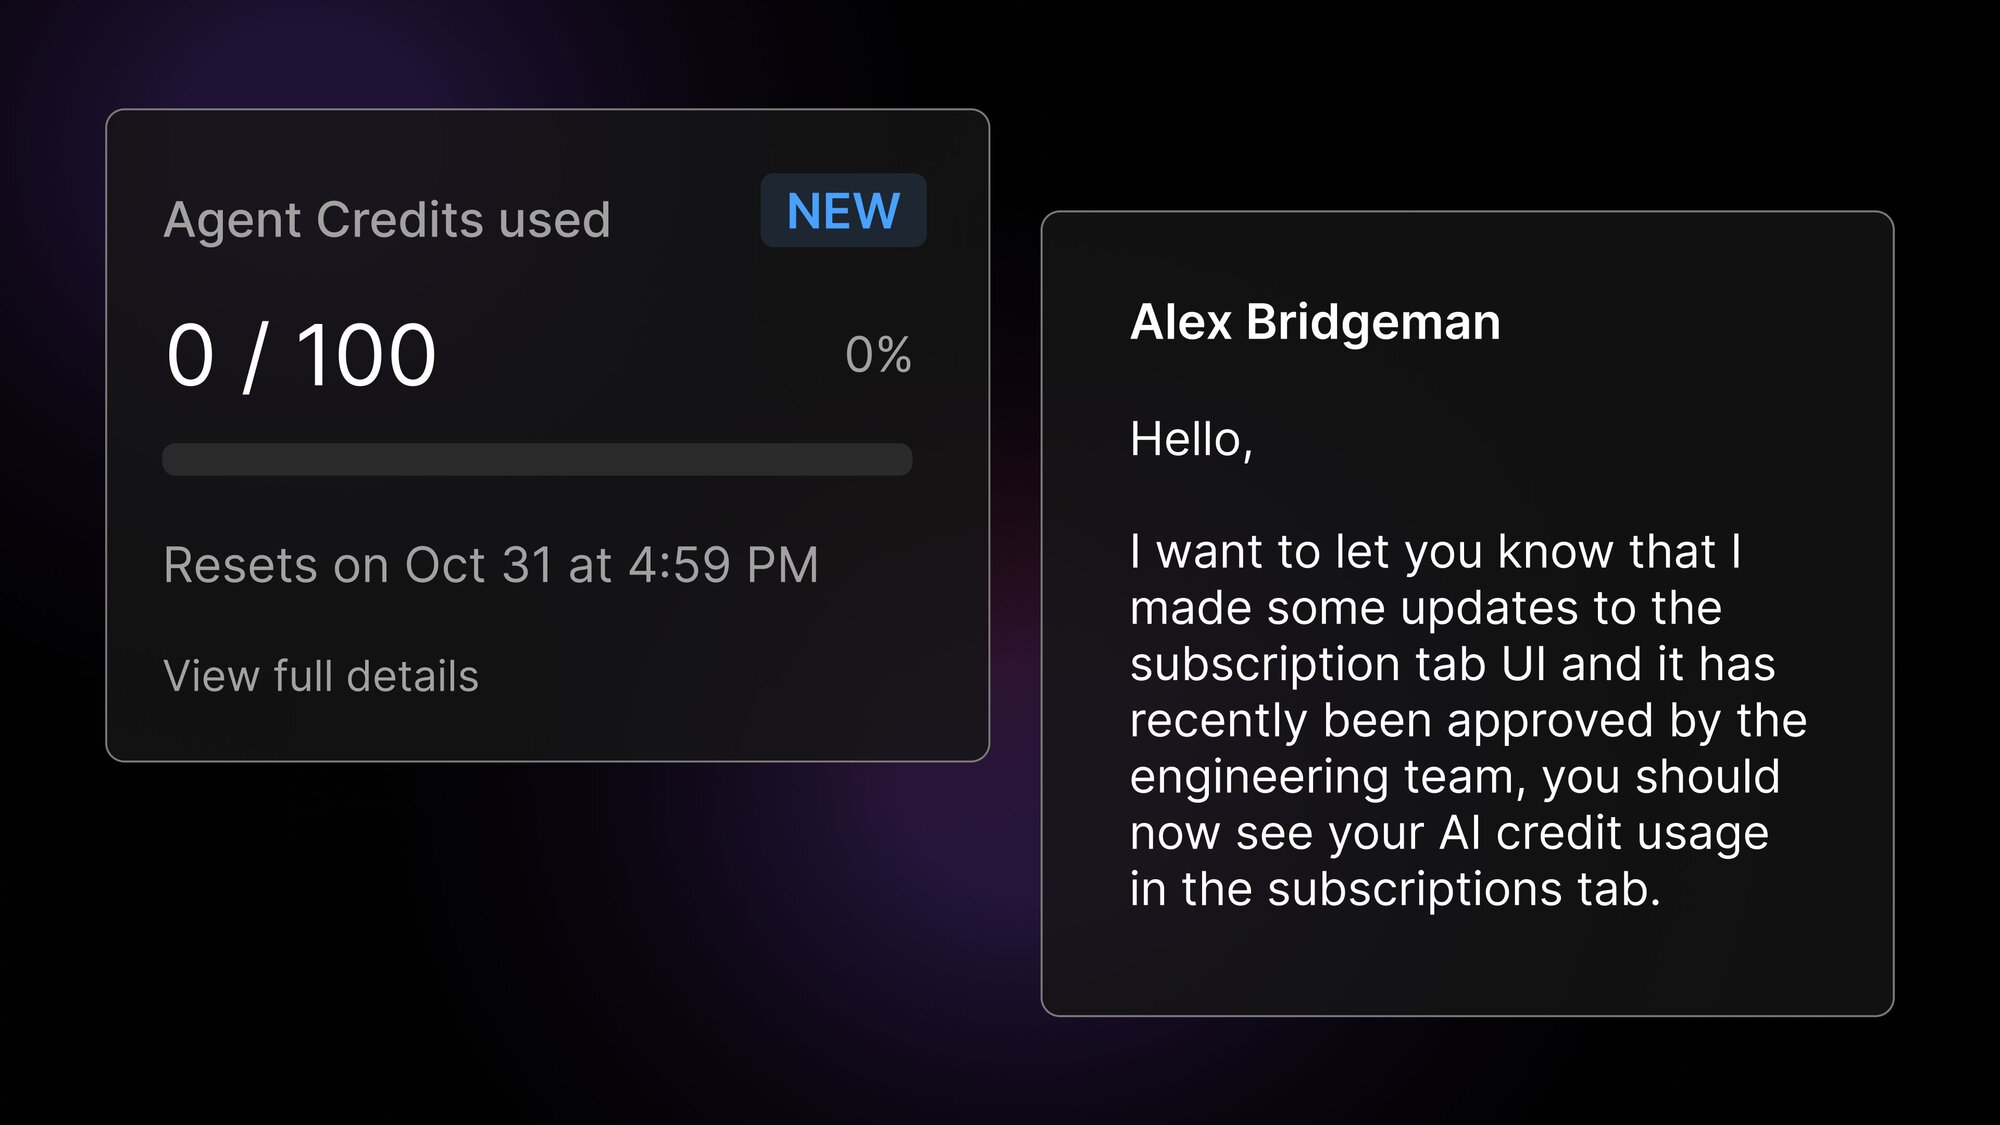Click 'in the subscriptions tab' closing line
Screen dimensions: 2000x1125
1395,889
